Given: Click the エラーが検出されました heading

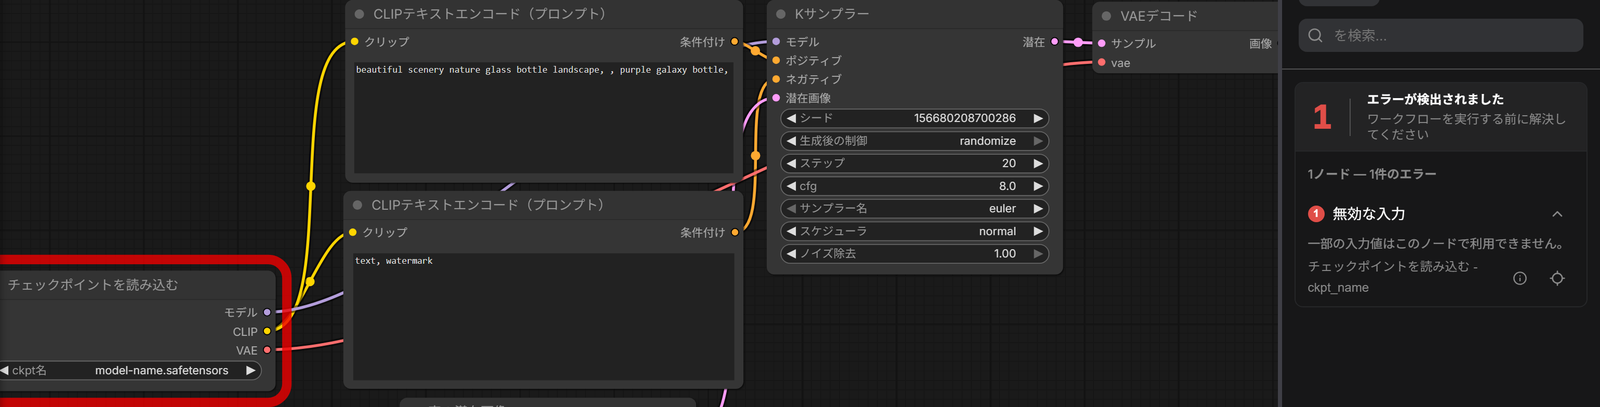Looking at the screenshot, I should [x=1435, y=99].
